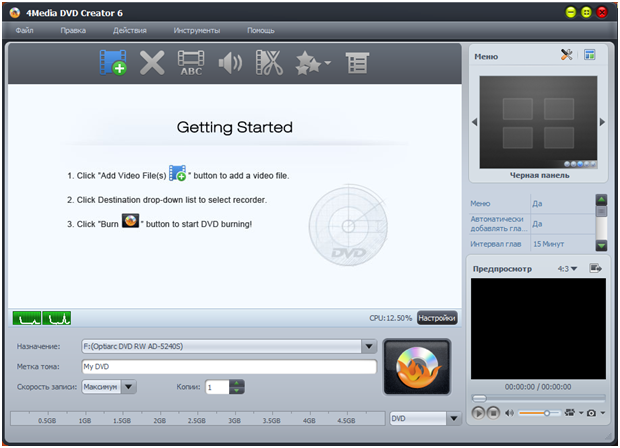Screen dimensions: 620x448
Task: Open the Помощь menu
Action: point(261,30)
